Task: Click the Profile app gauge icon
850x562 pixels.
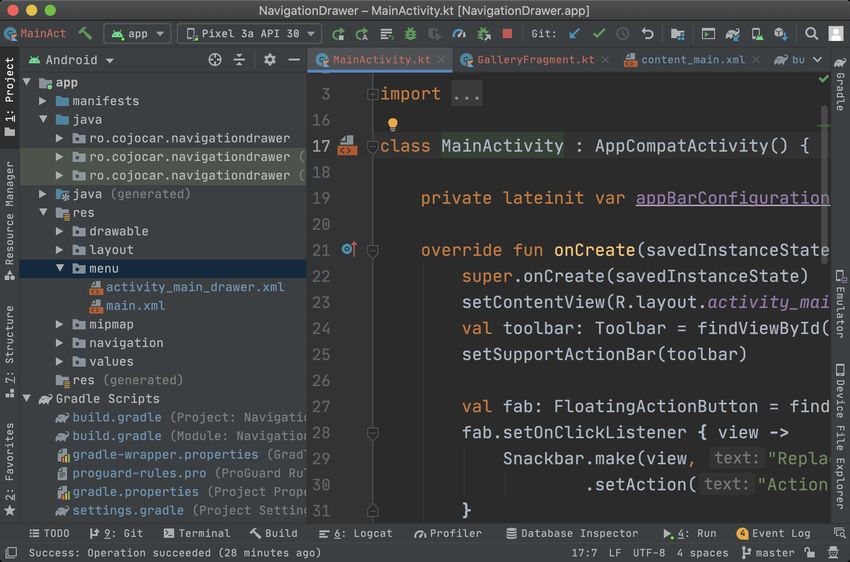Action: [459, 34]
